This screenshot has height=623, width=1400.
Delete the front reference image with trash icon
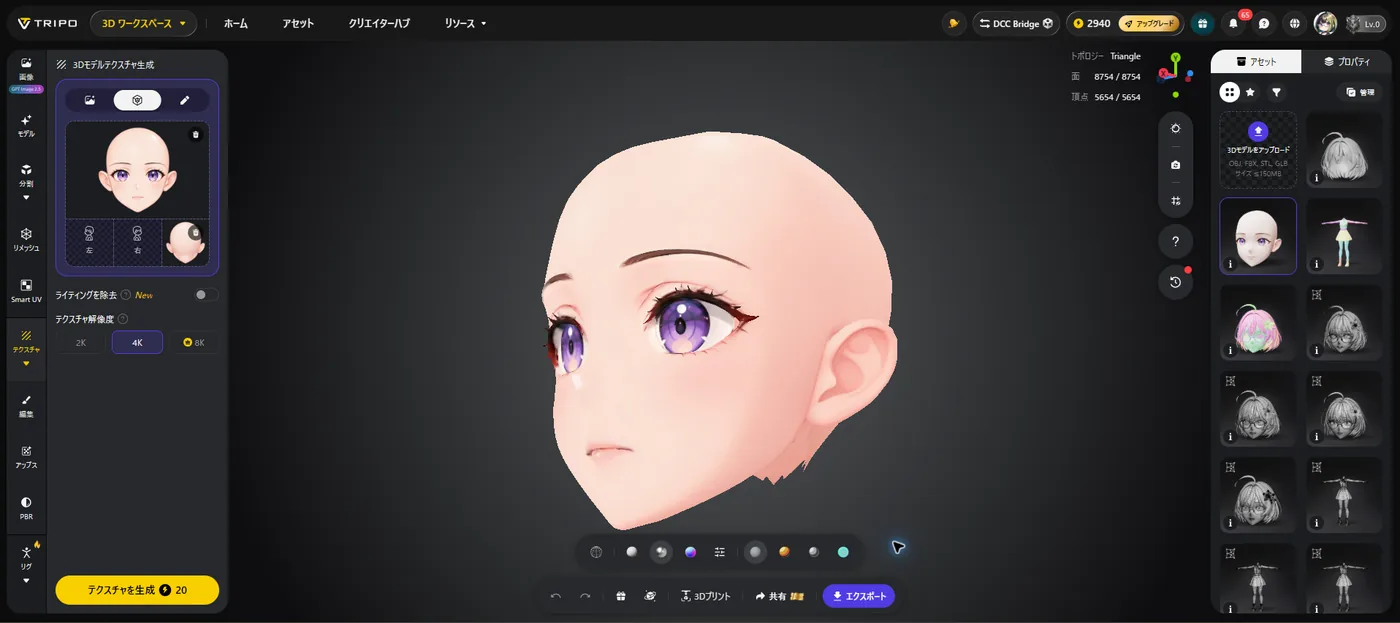point(196,134)
